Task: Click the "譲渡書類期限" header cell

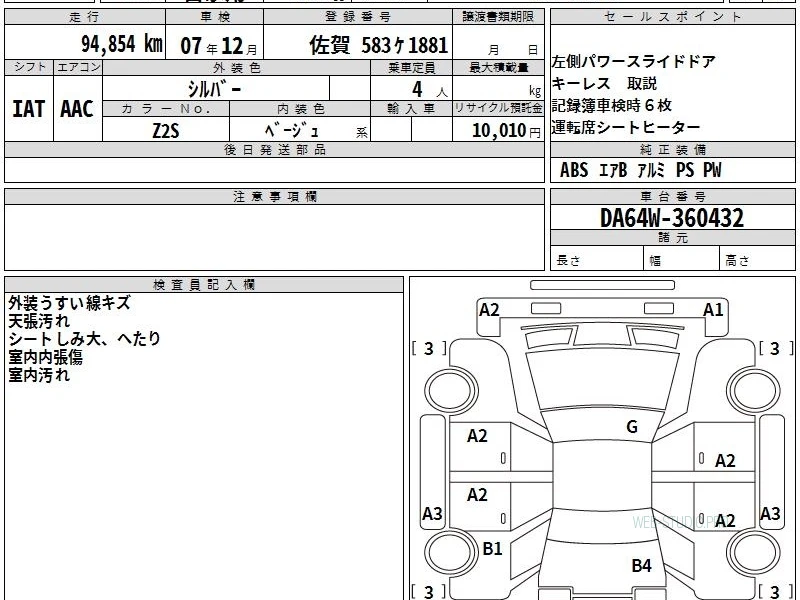Action: pos(498,17)
